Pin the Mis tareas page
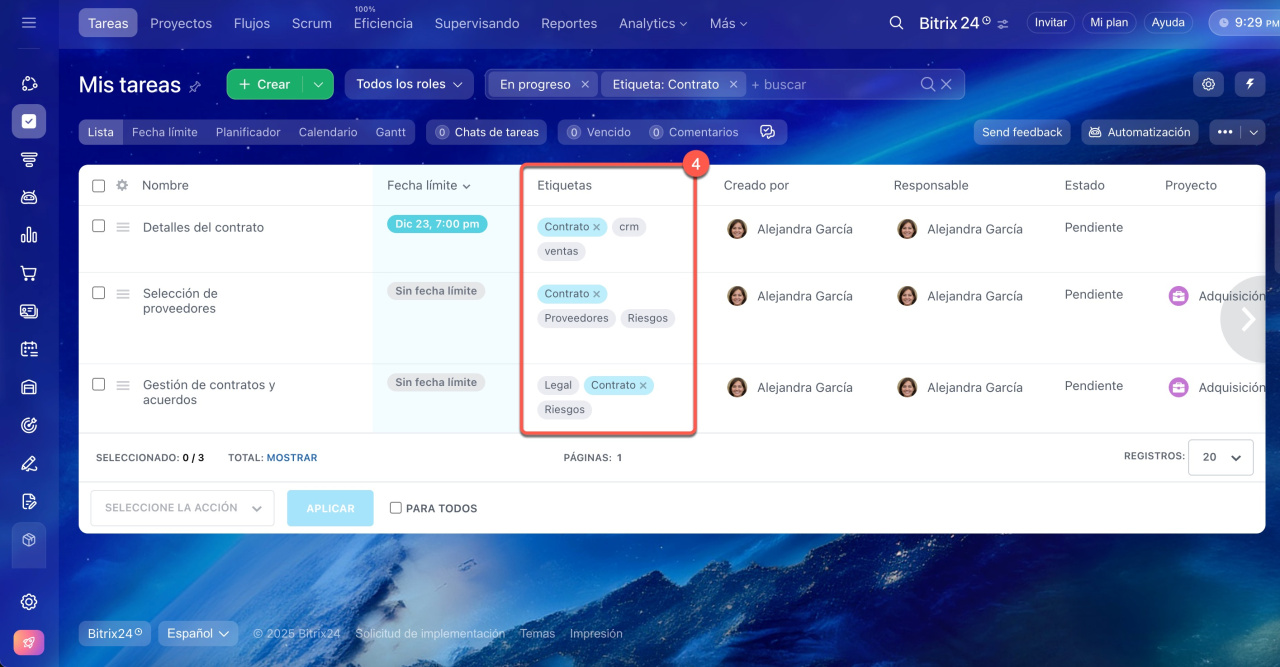The height and width of the screenshot is (667, 1280). [195, 87]
